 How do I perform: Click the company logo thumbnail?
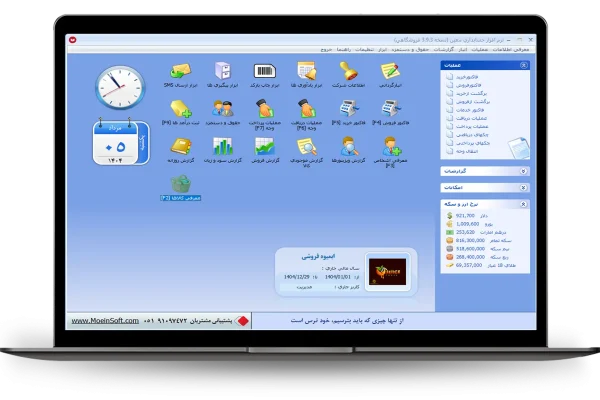tap(388, 271)
